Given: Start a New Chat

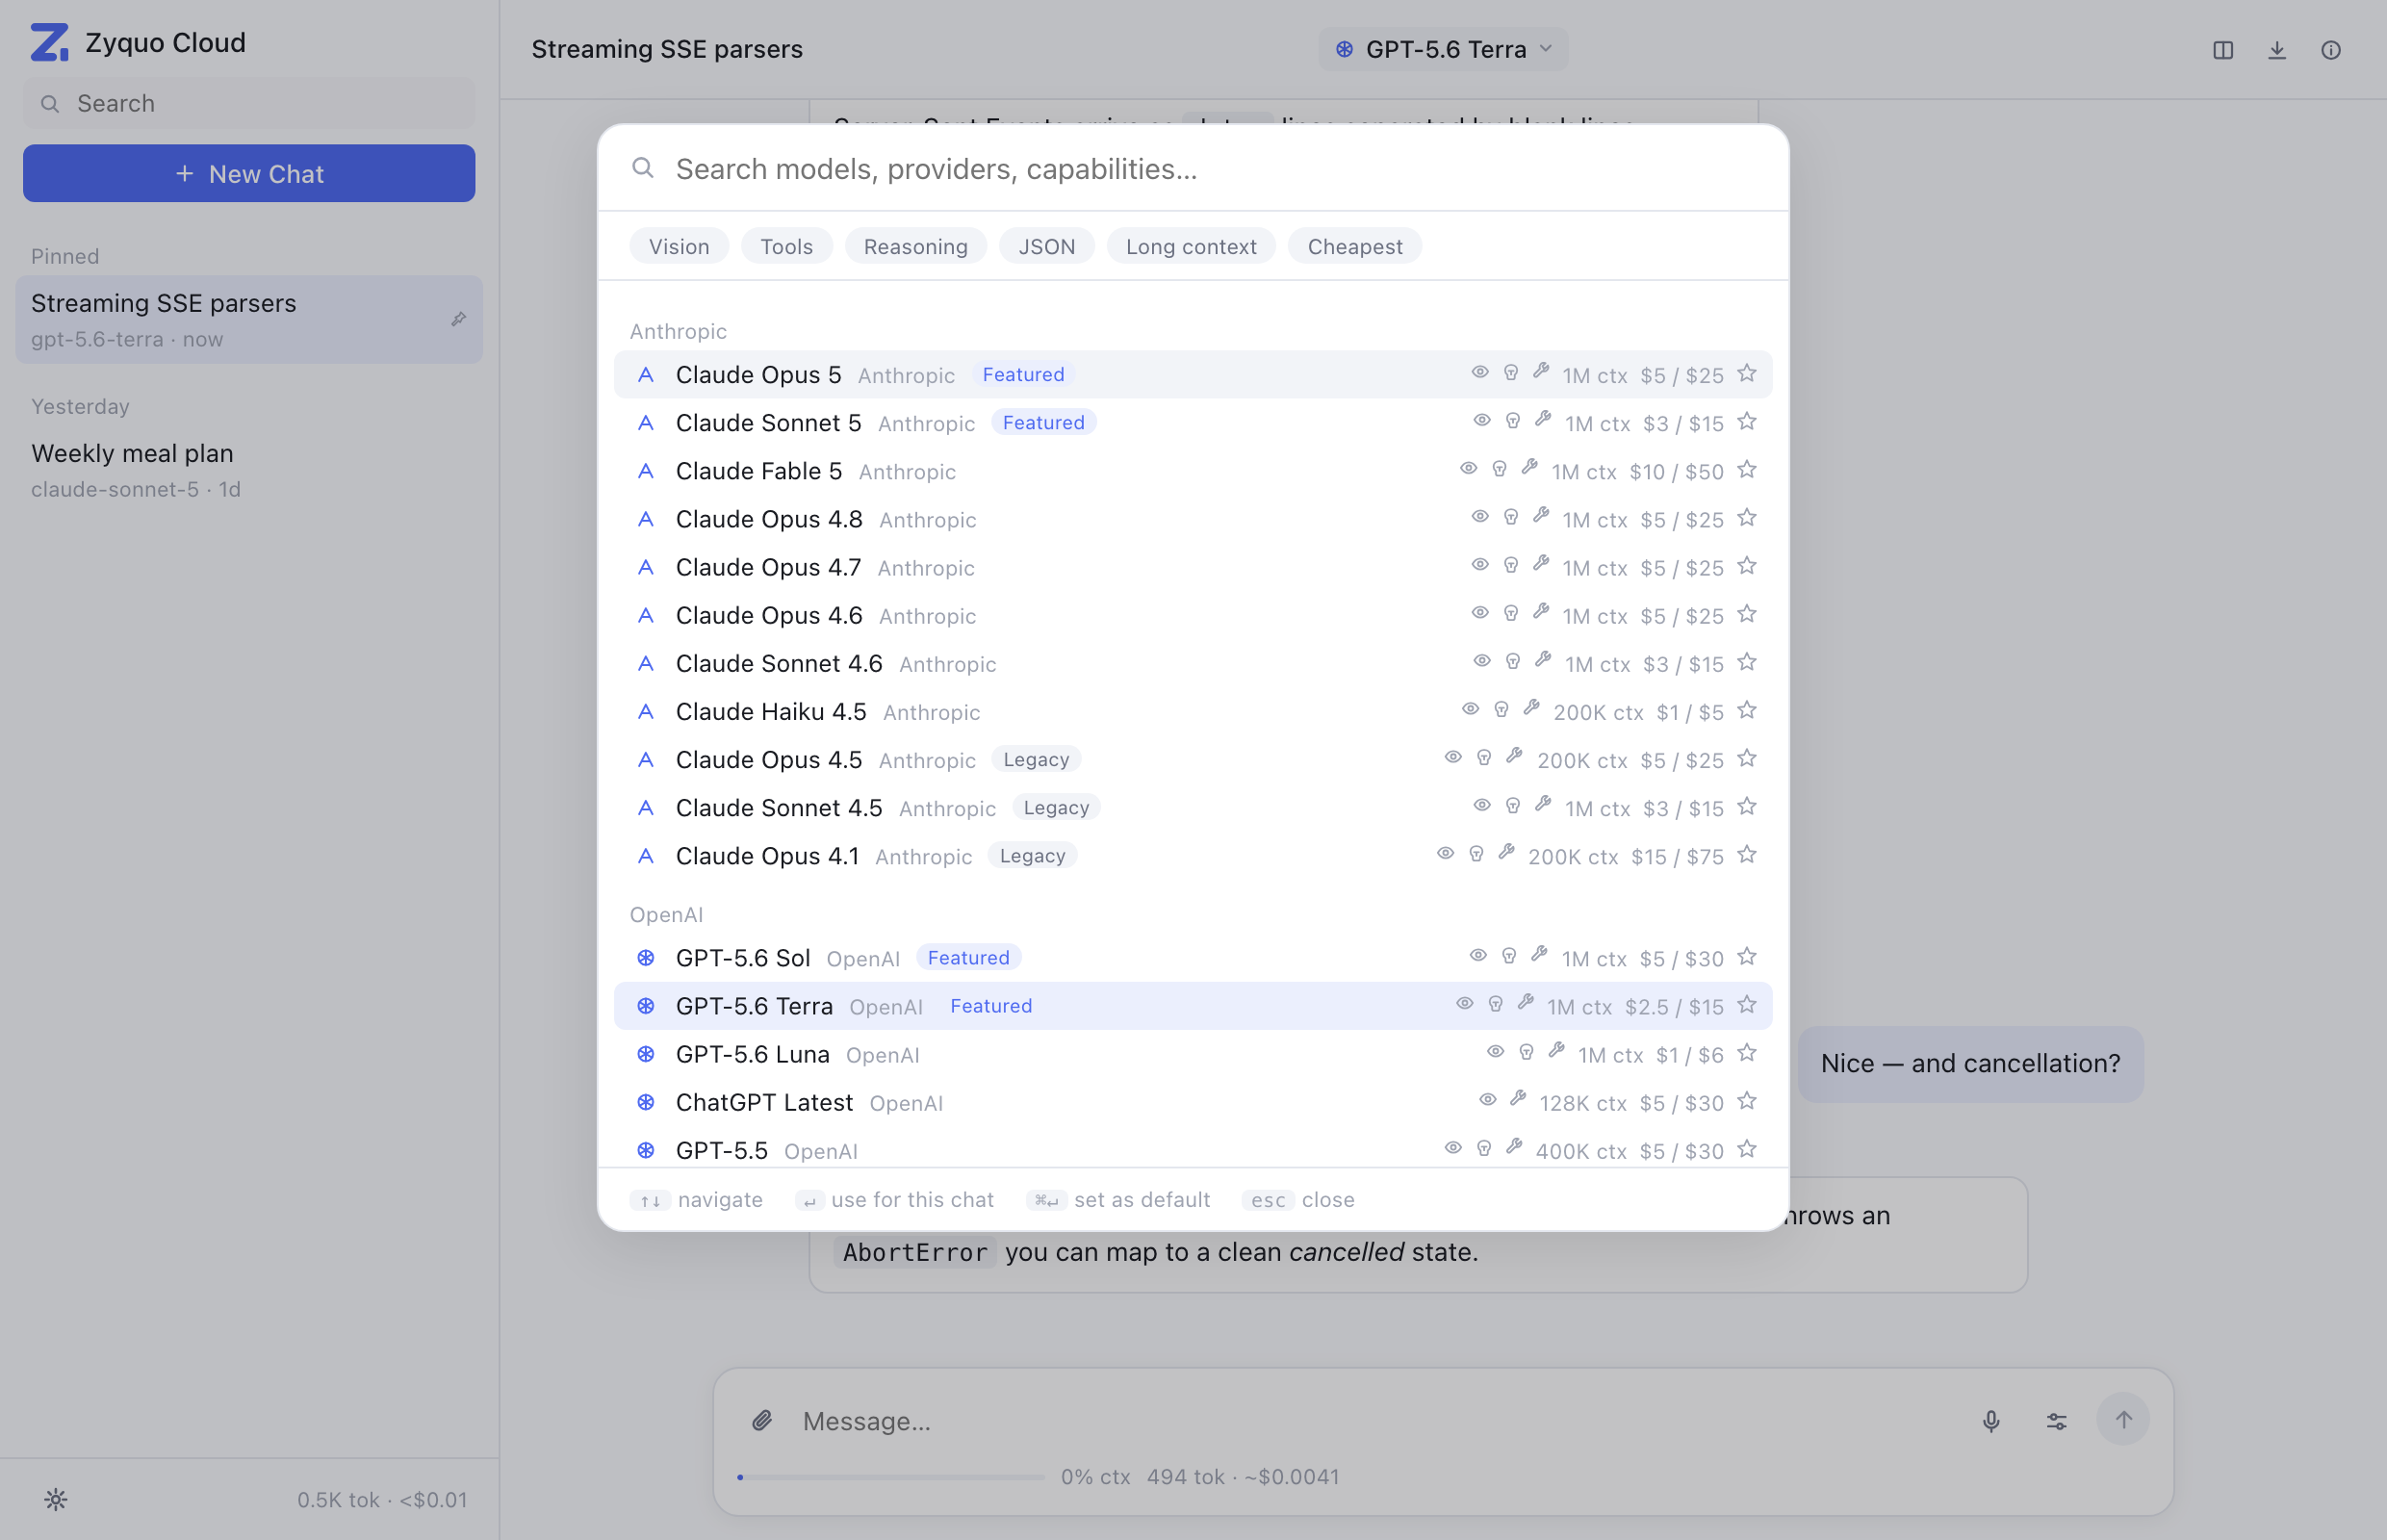Looking at the screenshot, I should 249,173.
